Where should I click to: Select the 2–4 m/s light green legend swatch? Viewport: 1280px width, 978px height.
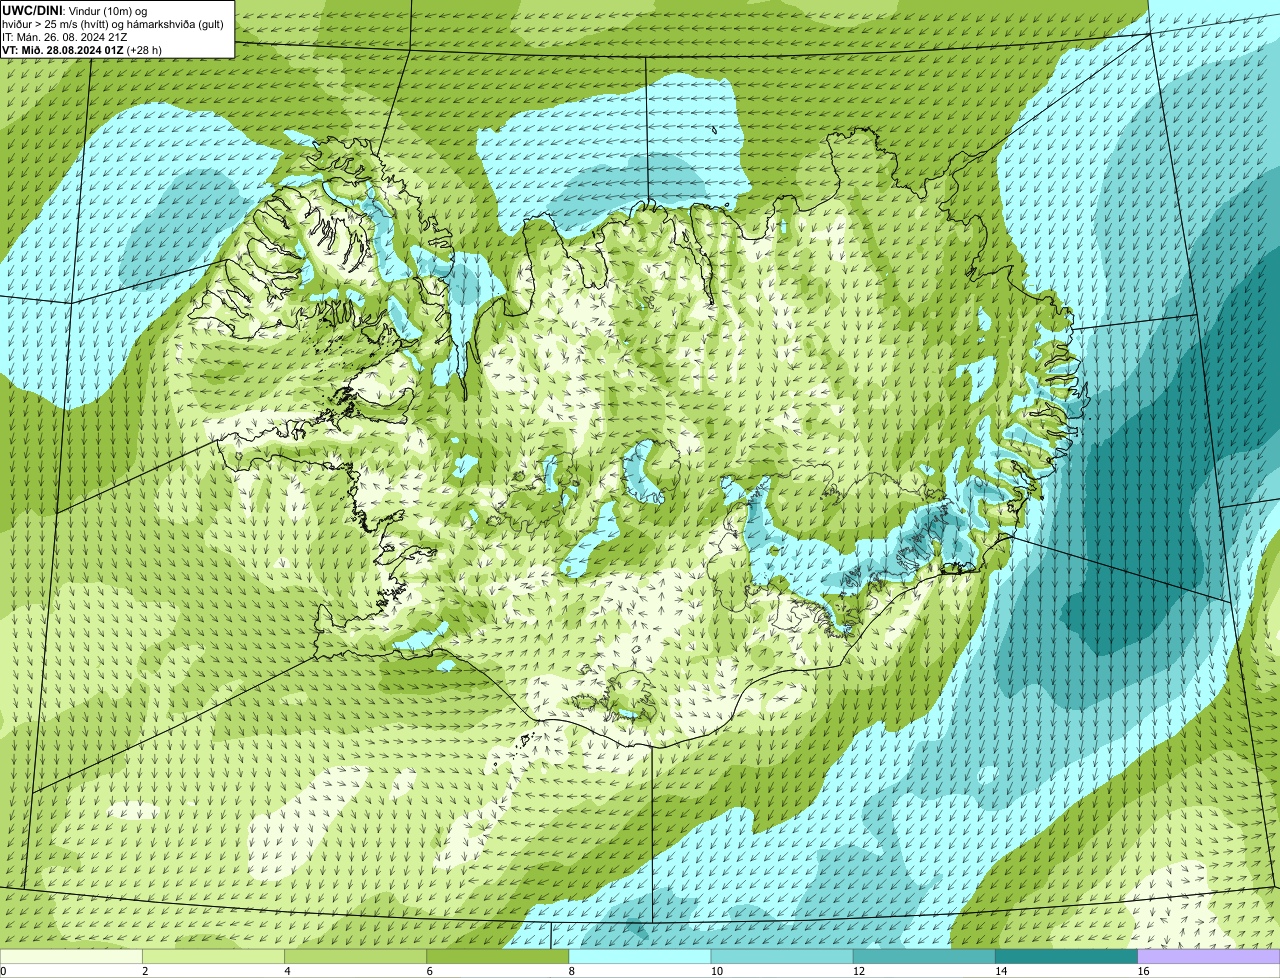(214, 956)
